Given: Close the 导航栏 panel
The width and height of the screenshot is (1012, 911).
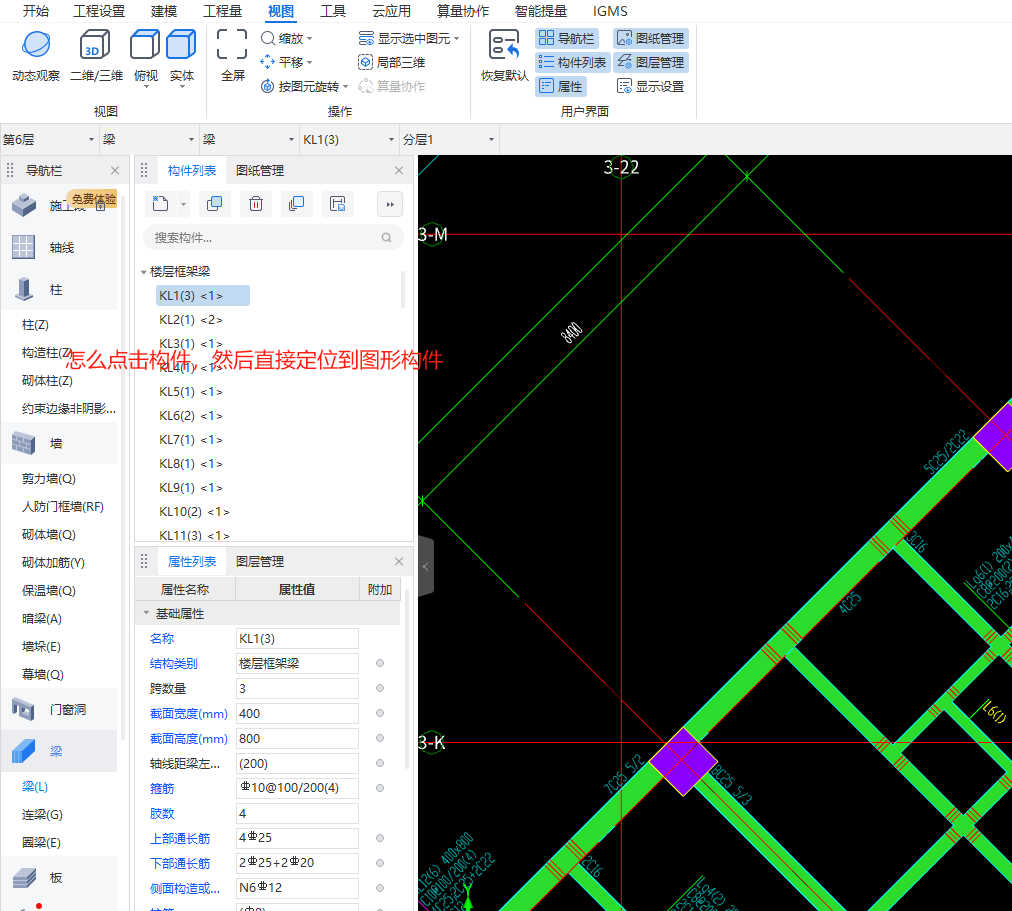Looking at the screenshot, I should click(115, 170).
